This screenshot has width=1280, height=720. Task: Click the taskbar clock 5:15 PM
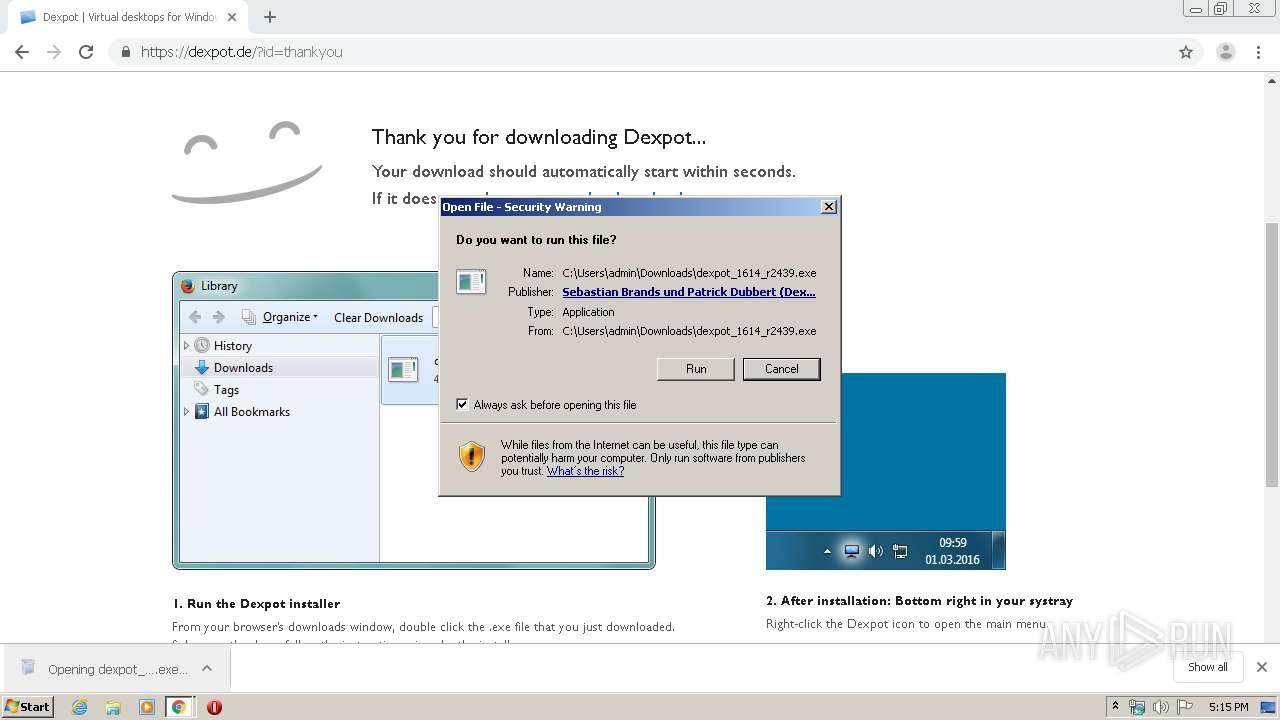(1228, 707)
